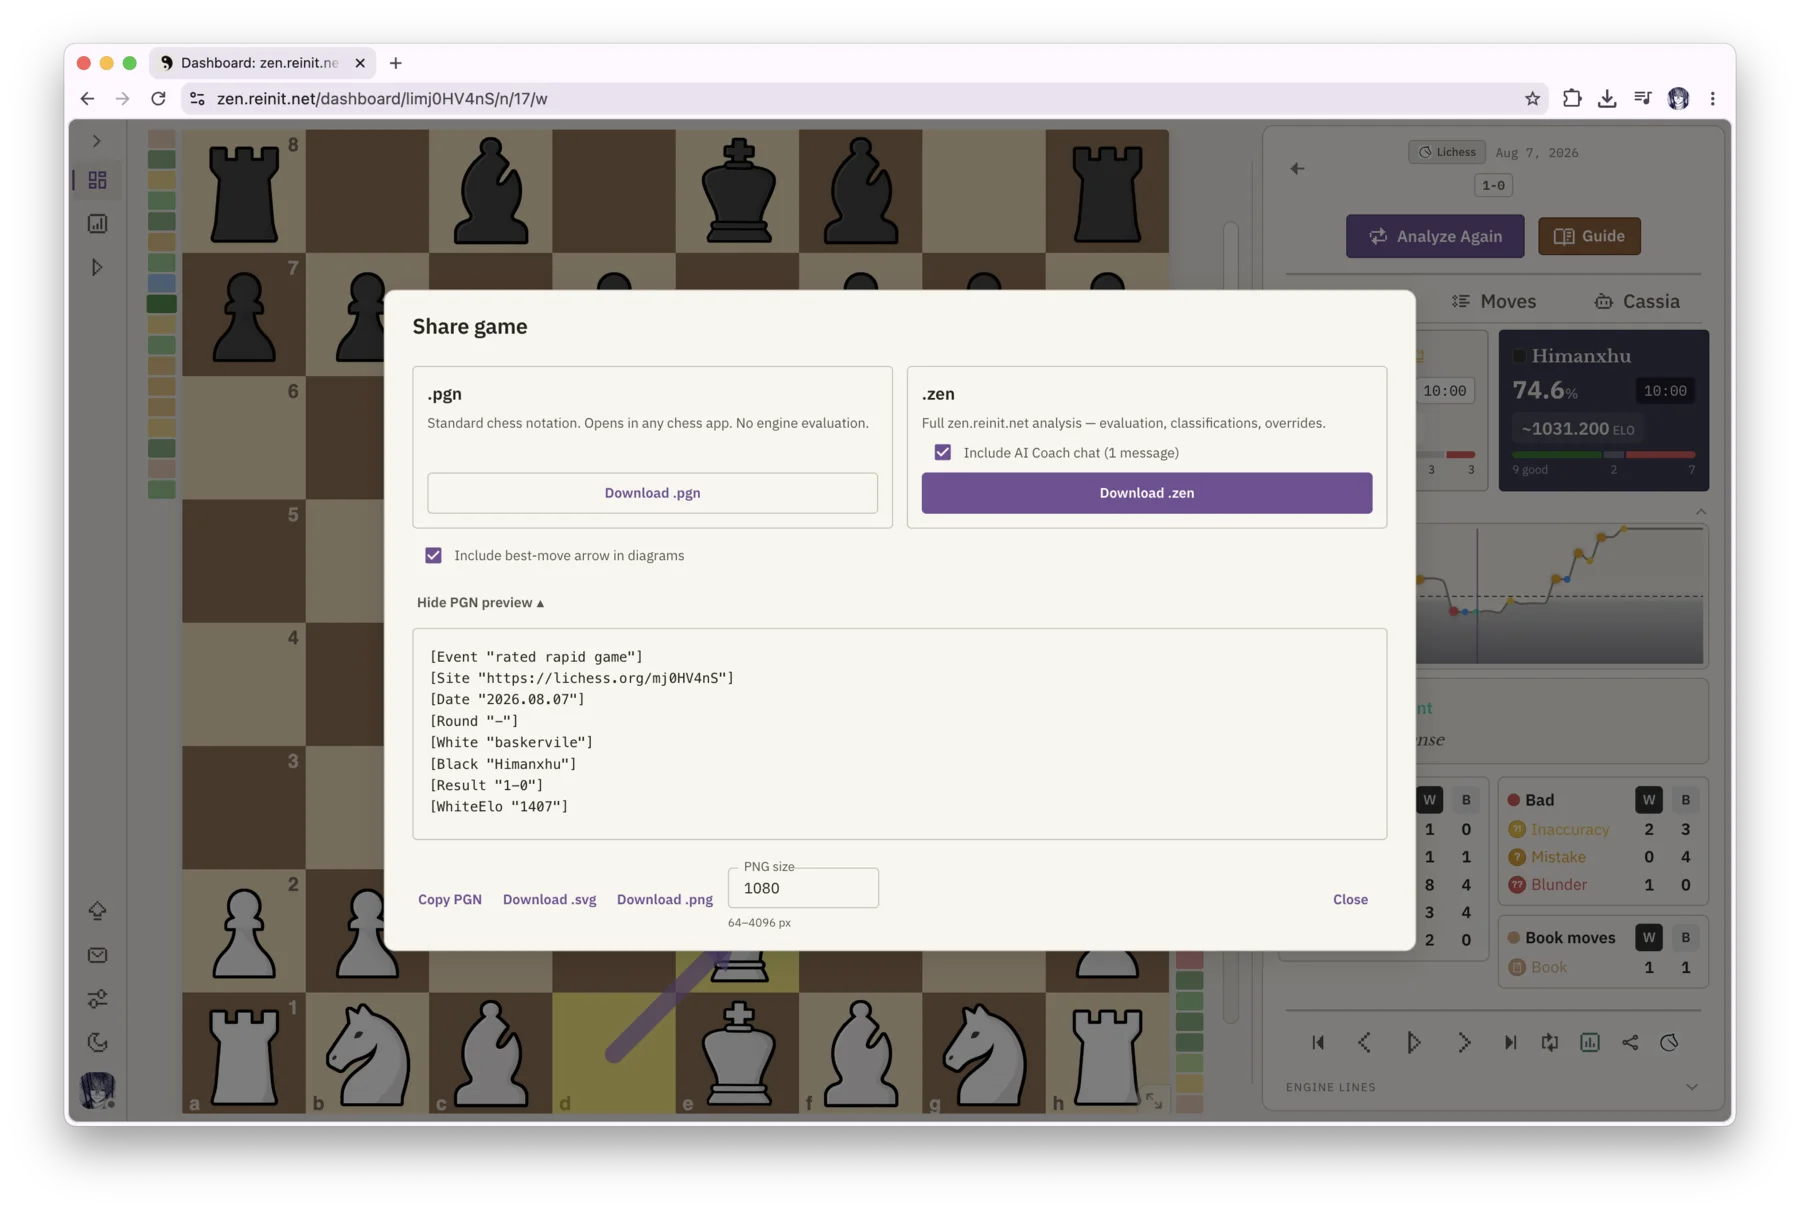The height and width of the screenshot is (1211, 1800).
Task: Click the Inaccuracy classification row
Action: coord(1602,829)
